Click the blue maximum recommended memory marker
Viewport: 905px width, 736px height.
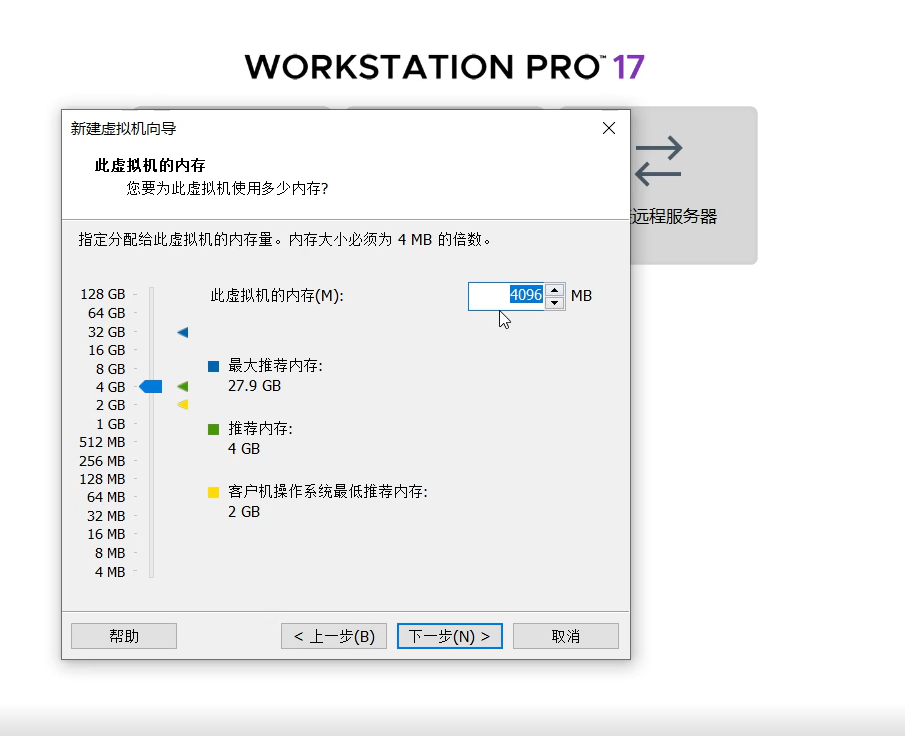[182, 332]
